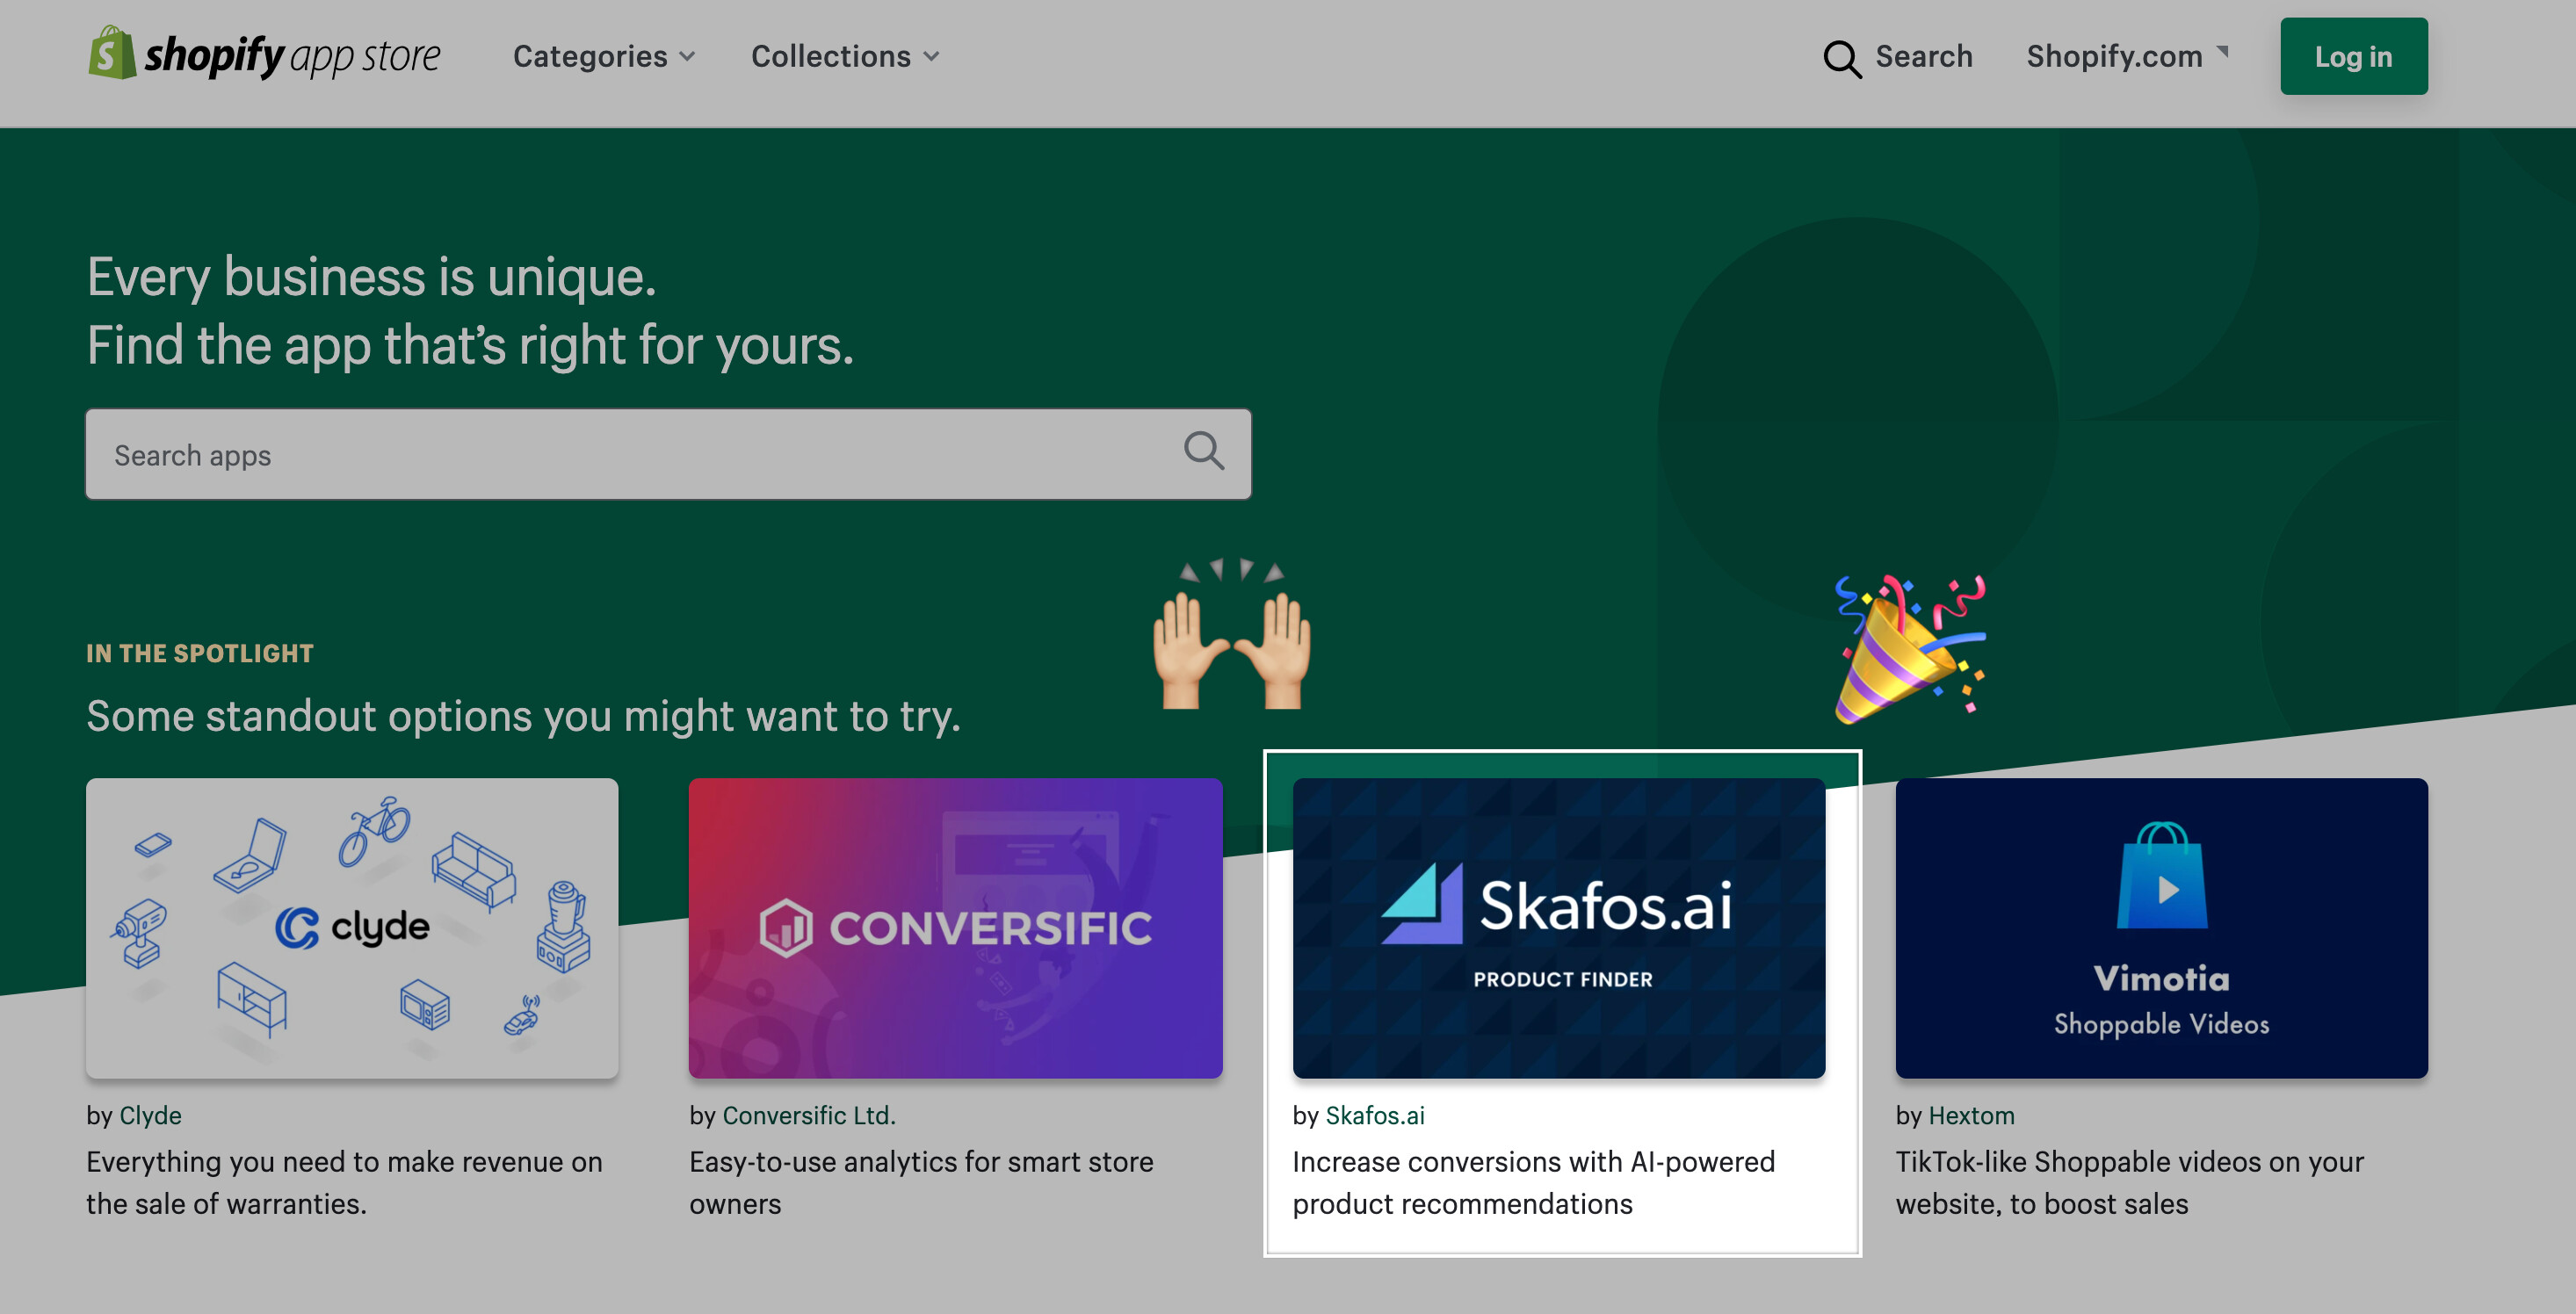Click the Search text in header
This screenshot has height=1314, width=2576.
[x=1923, y=57]
